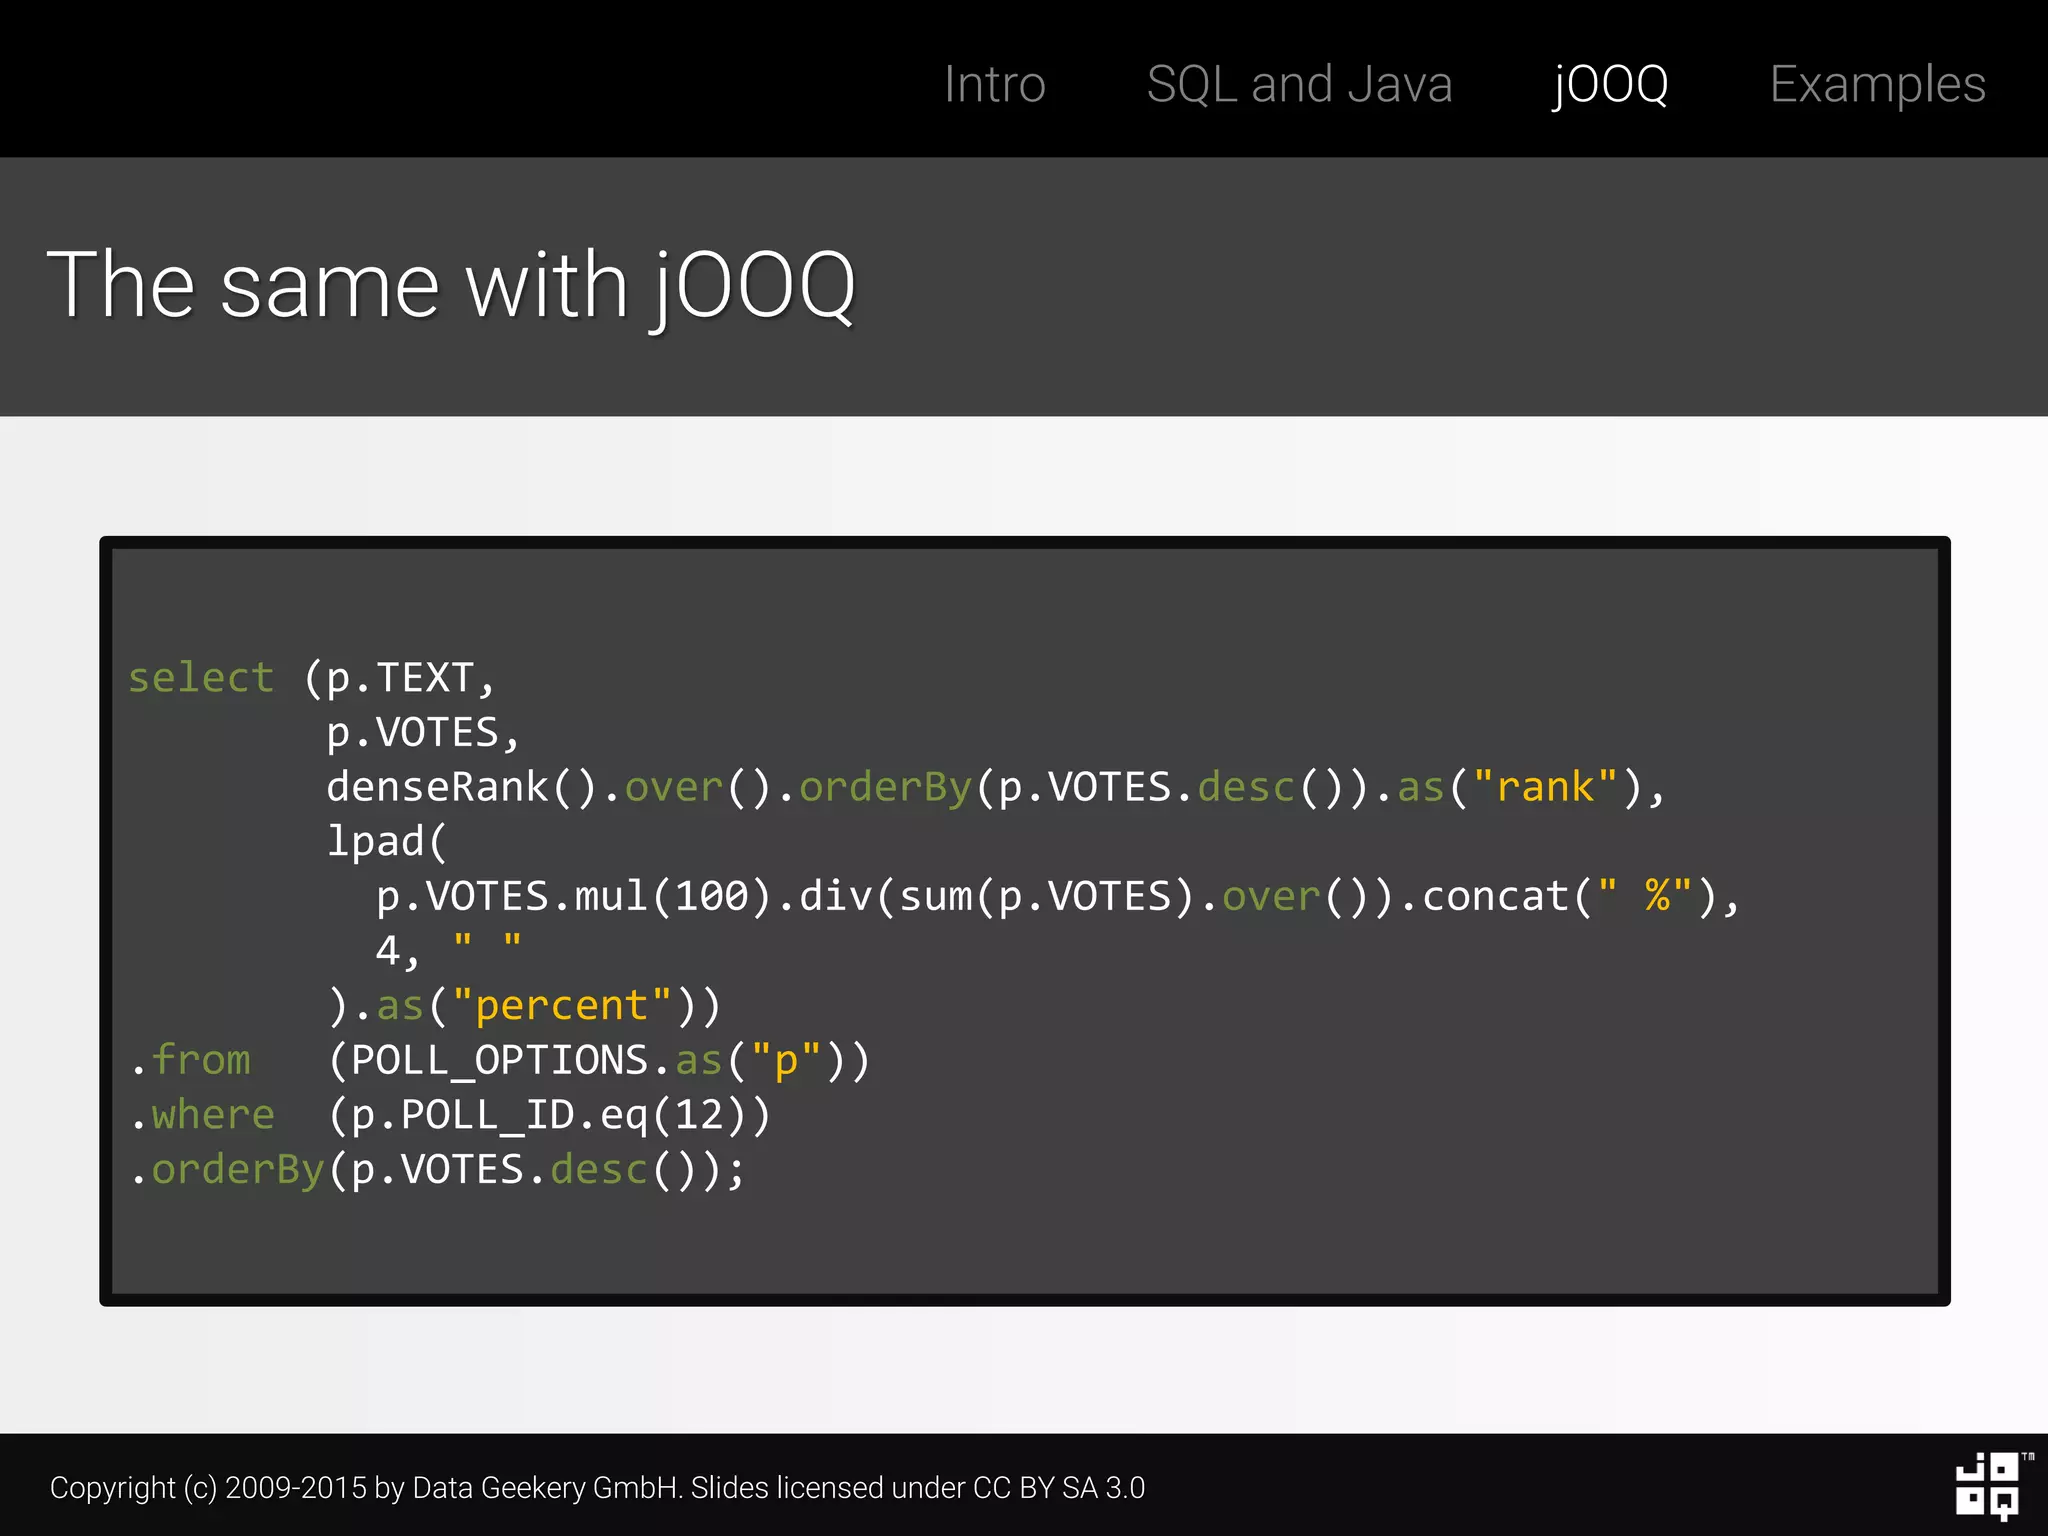The image size is (2048, 1536).
Task: Click the copyright notice text in the footer
Action: tap(597, 1487)
